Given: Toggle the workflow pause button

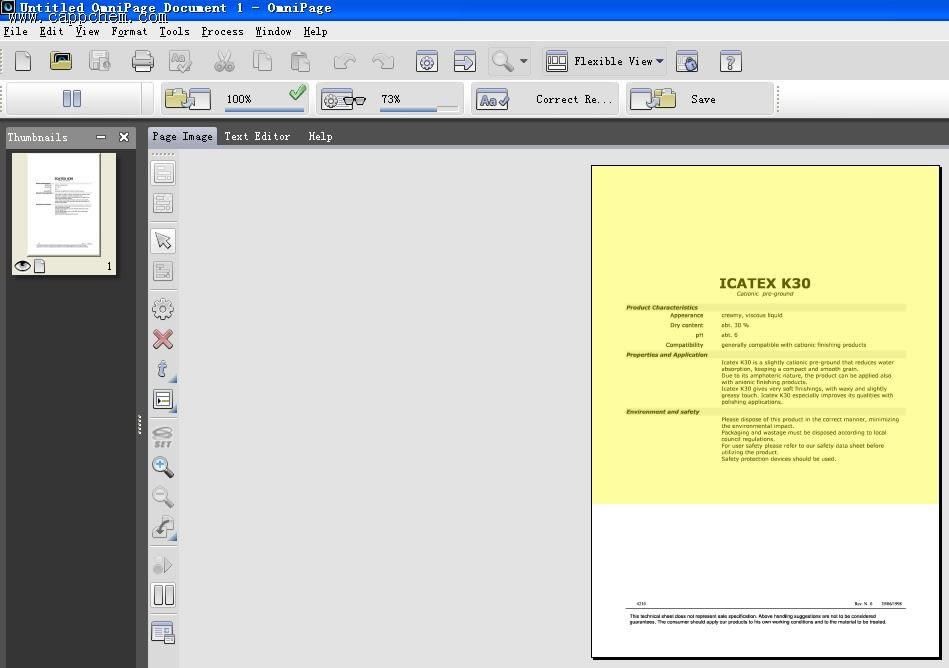Looking at the screenshot, I should click(72, 99).
